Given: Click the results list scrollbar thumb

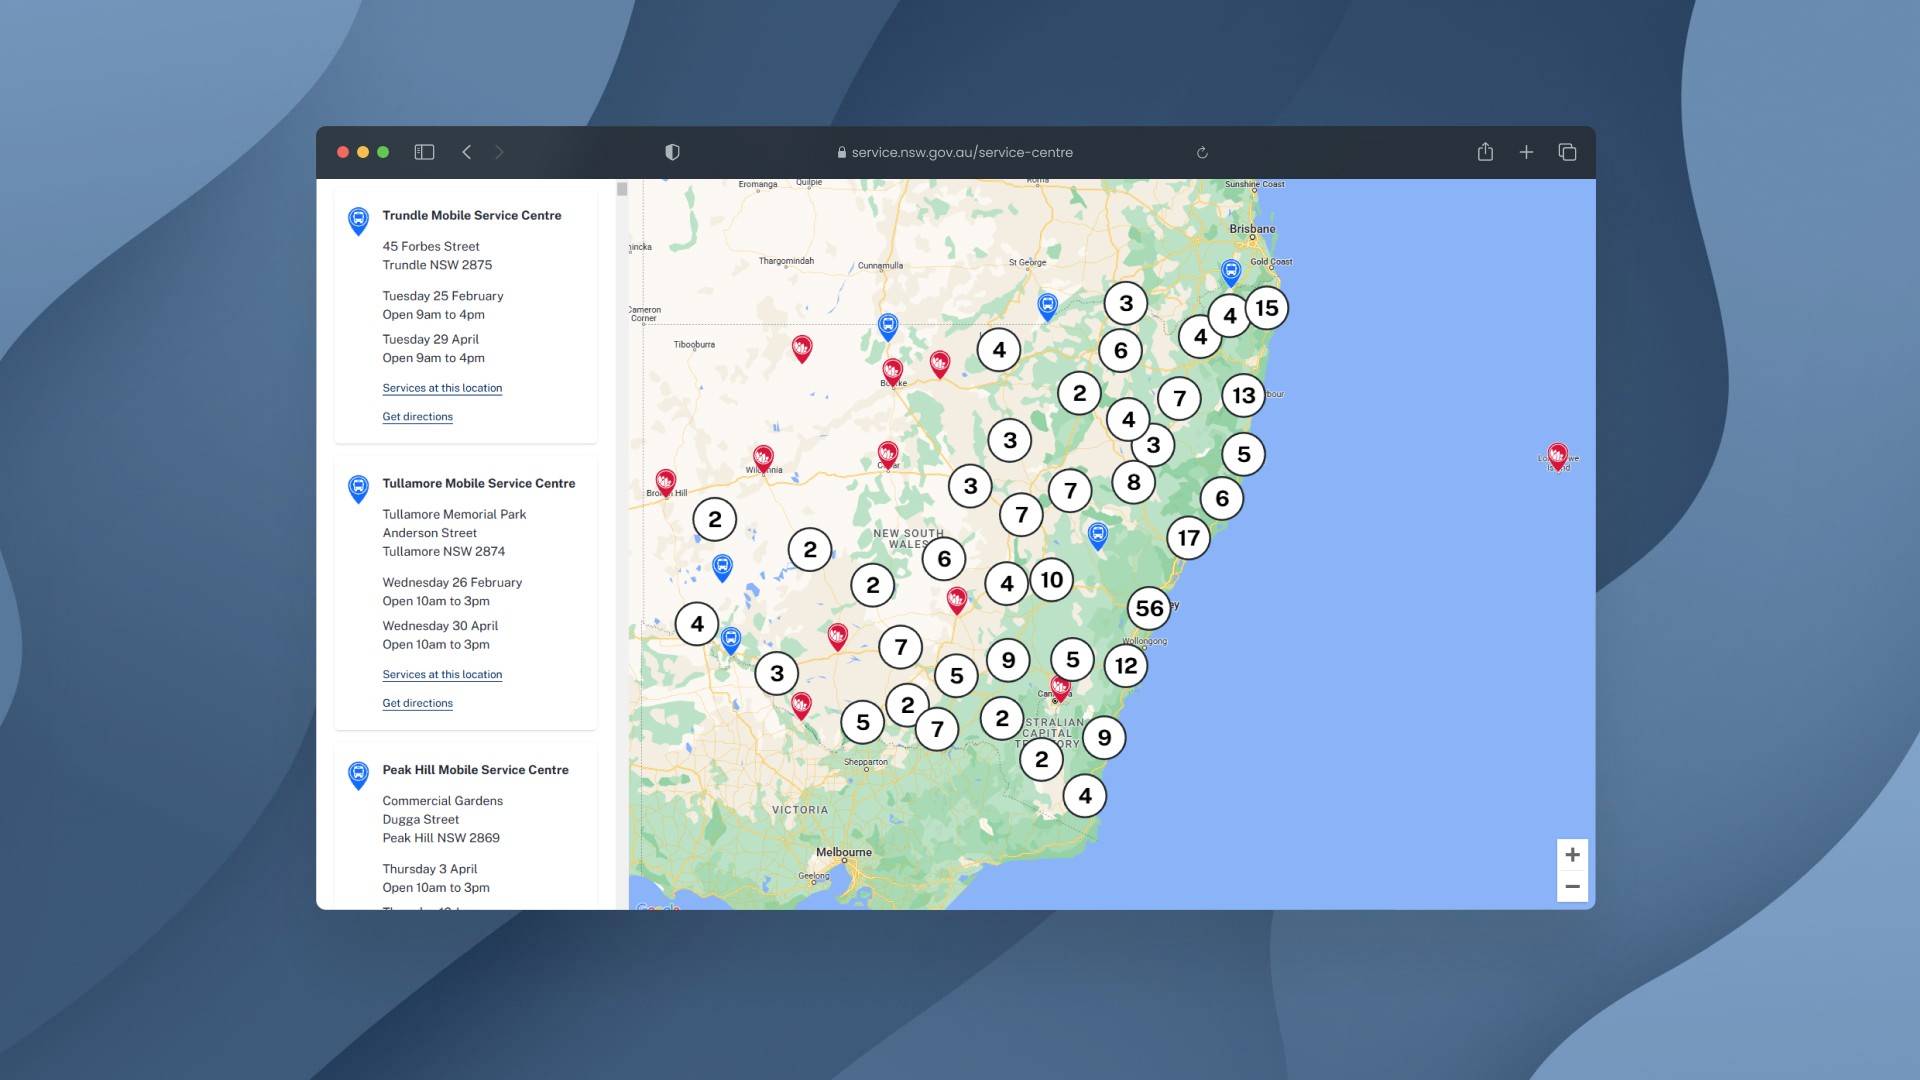Looking at the screenshot, I should 622,189.
